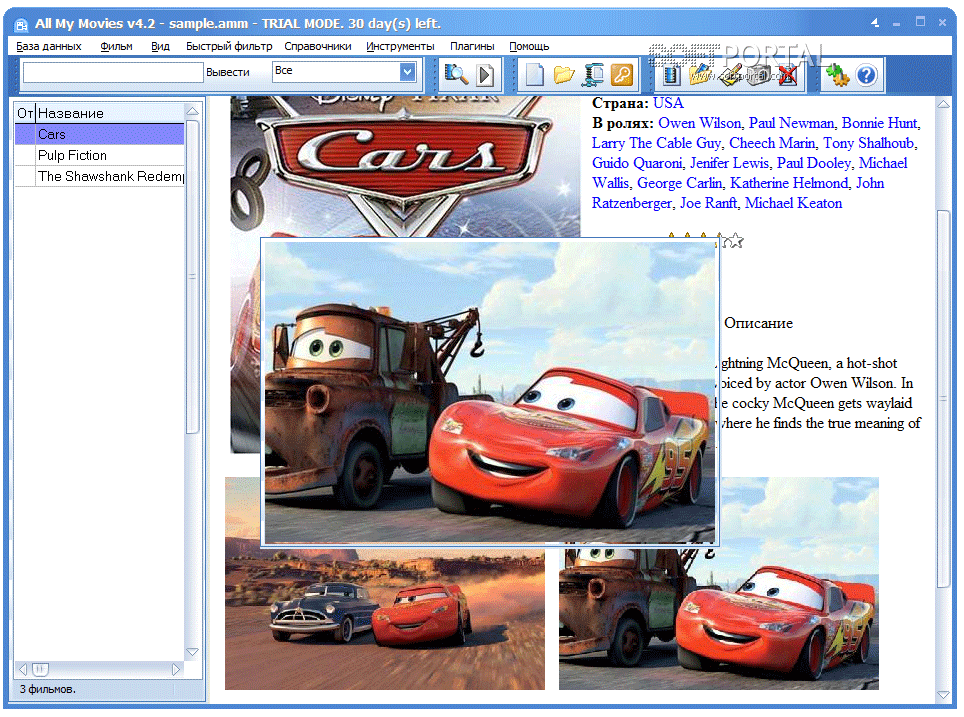964x717 pixels.
Task: Open the 'База данных' menu
Action: (x=49, y=46)
